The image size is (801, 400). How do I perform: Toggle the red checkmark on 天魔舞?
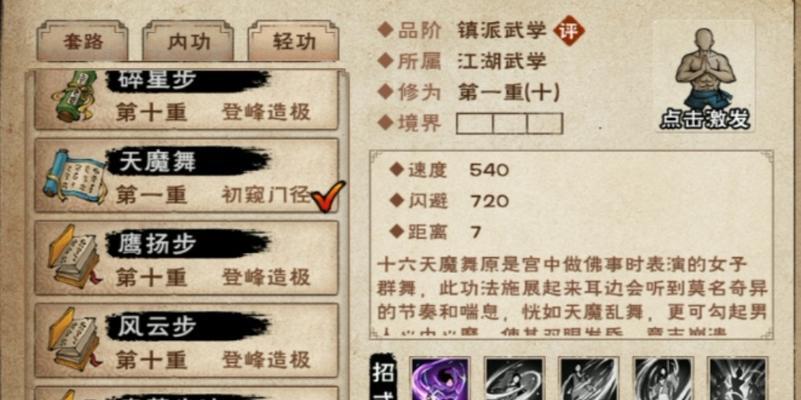pos(327,196)
